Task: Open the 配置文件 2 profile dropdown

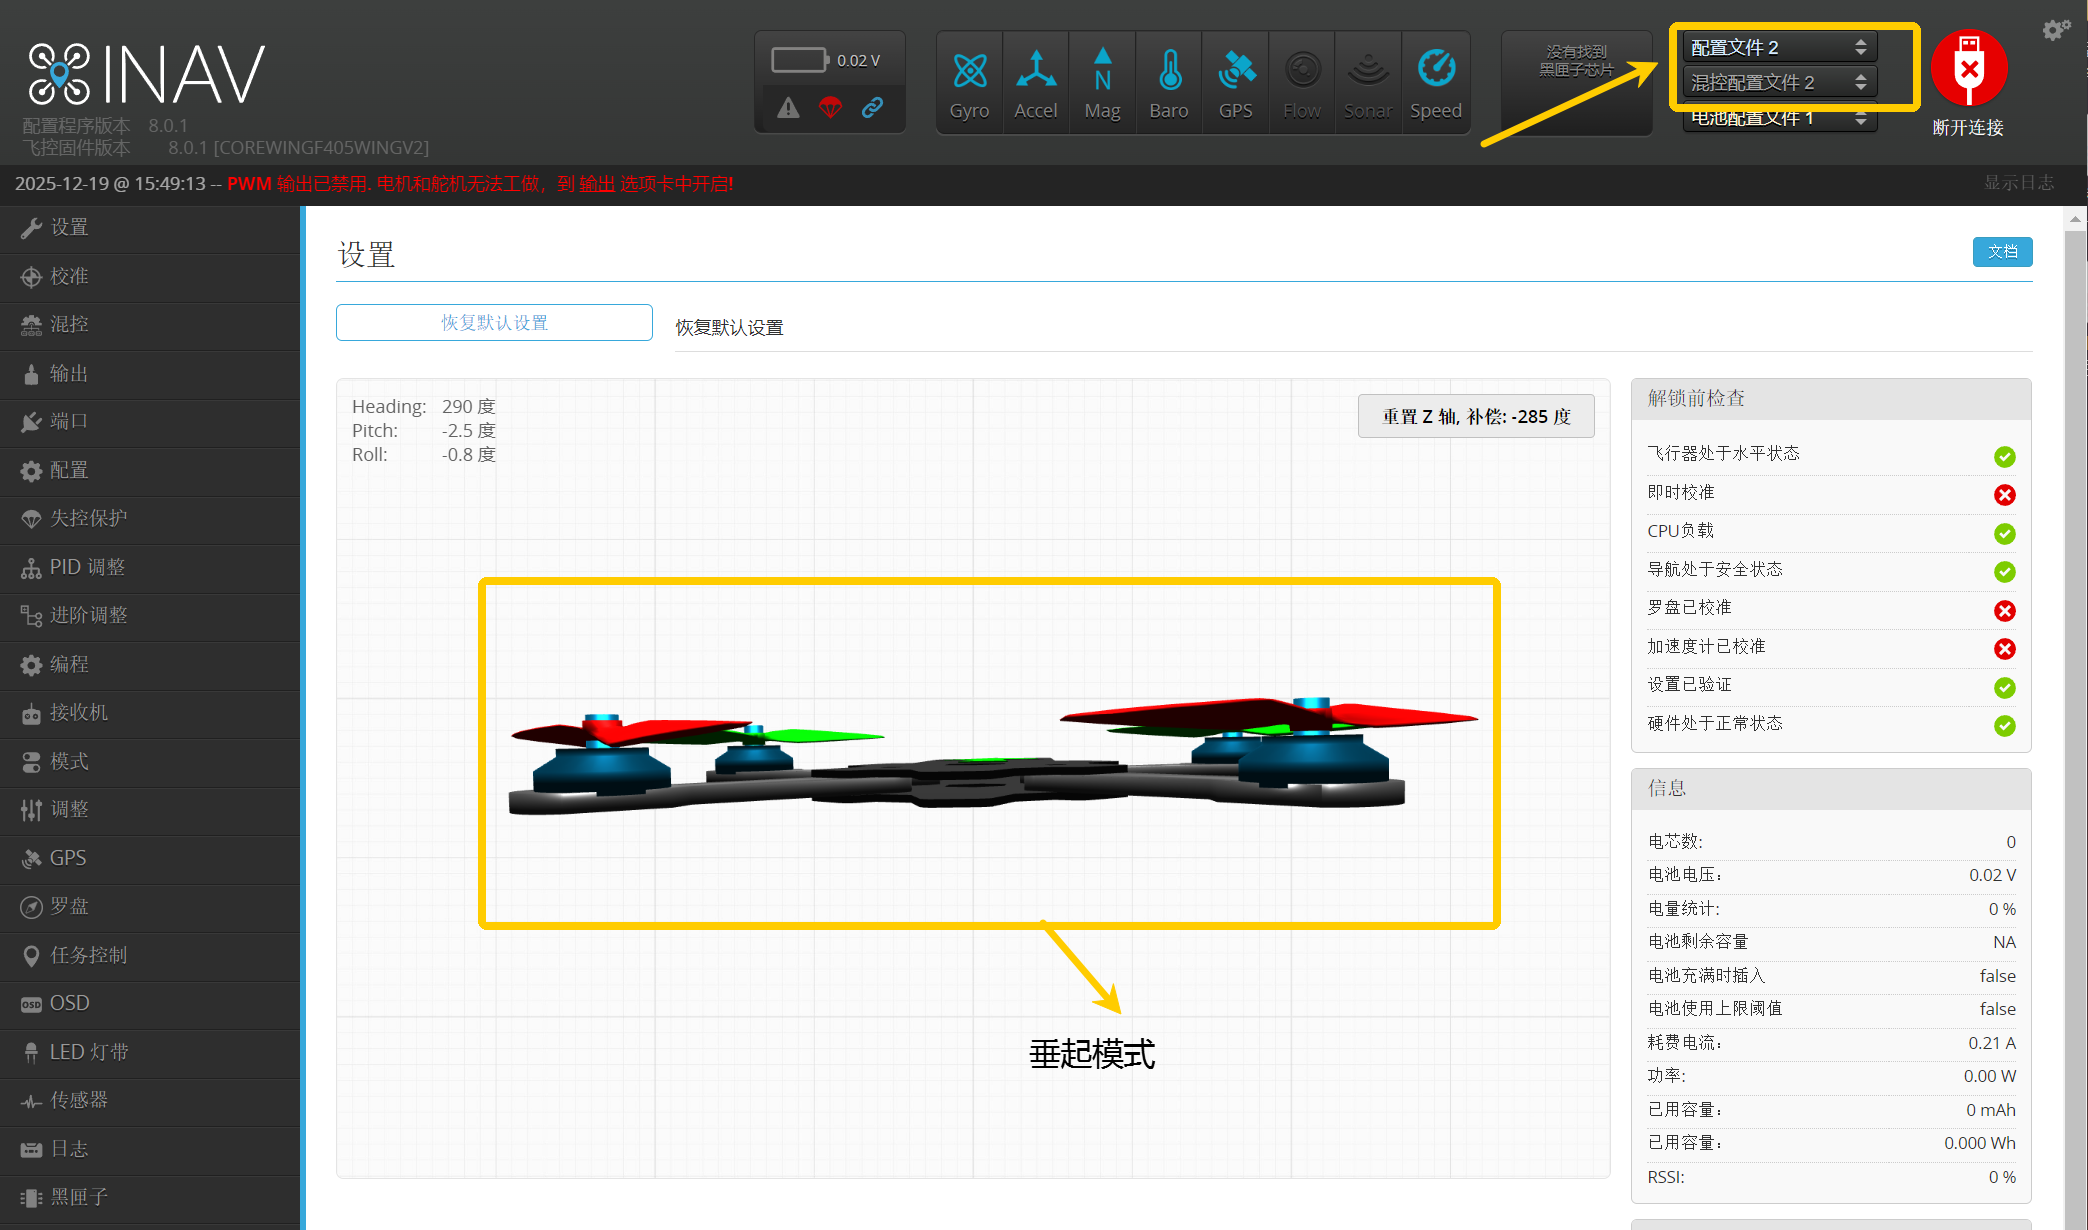Action: click(1778, 47)
